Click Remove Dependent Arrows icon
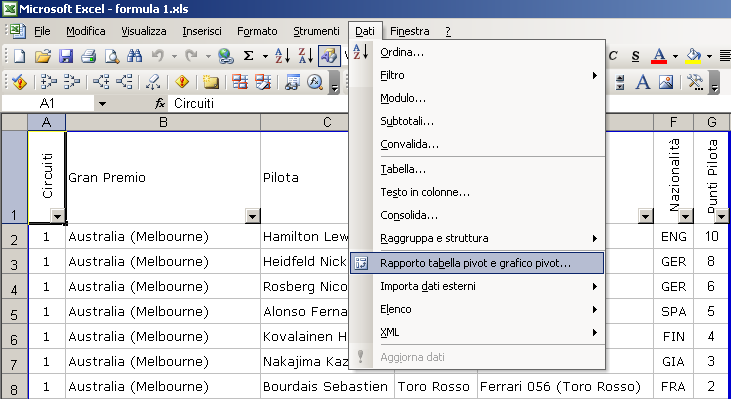The width and height of the screenshot is (731, 399). click(124, 83)
